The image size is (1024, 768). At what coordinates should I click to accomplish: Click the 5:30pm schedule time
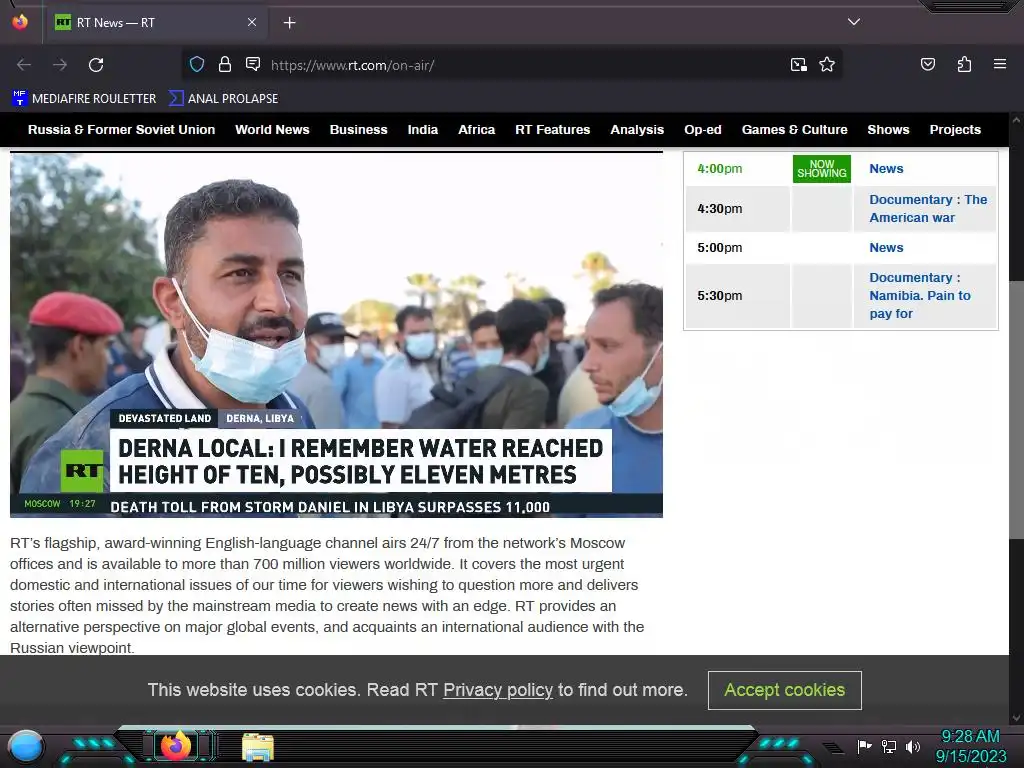[x=720, y=295]
